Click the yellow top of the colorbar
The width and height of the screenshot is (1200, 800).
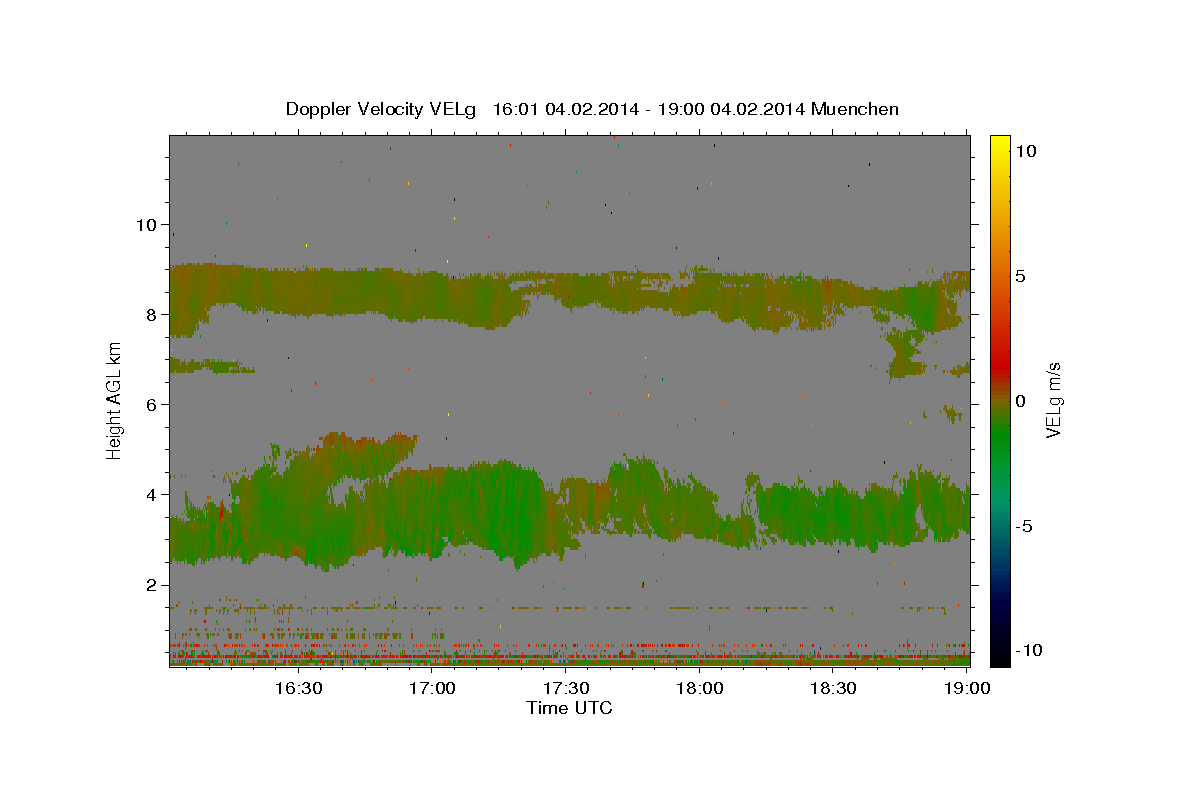[999, 145]
